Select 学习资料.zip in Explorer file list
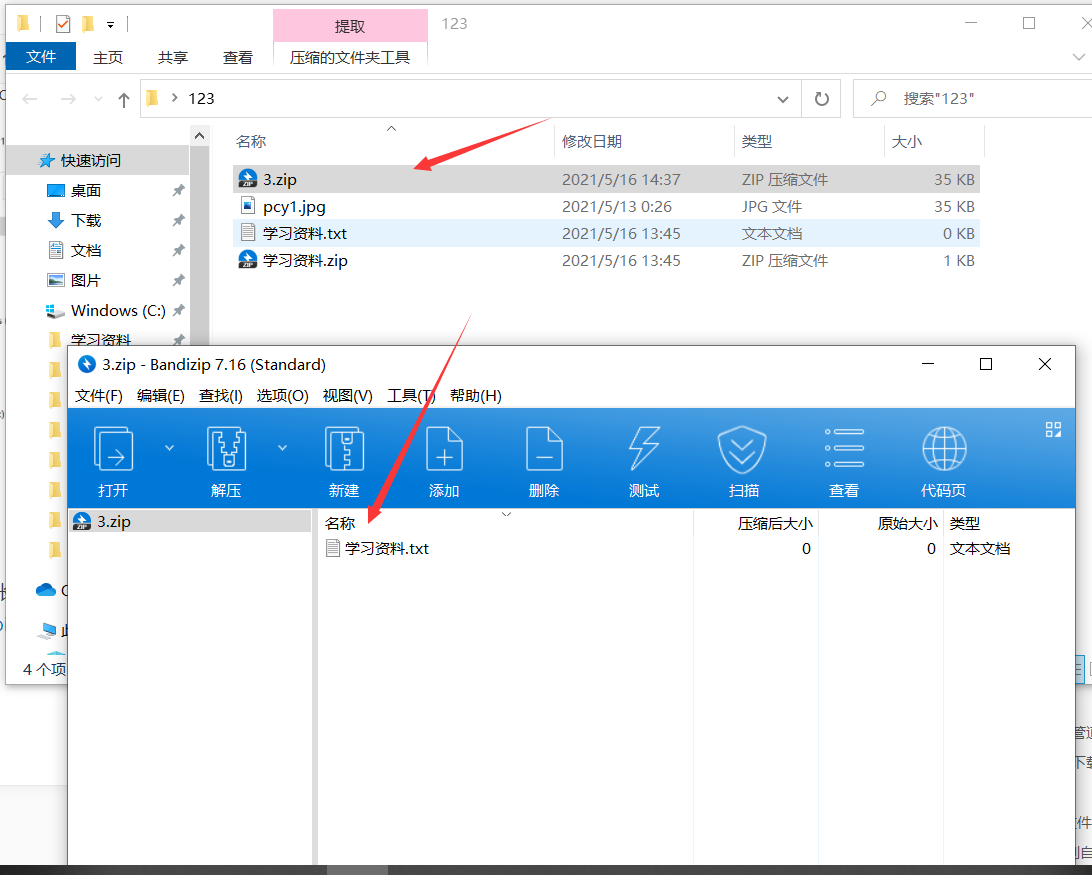1092x875 pixels. pyautogui.click(x=606, y=261)
